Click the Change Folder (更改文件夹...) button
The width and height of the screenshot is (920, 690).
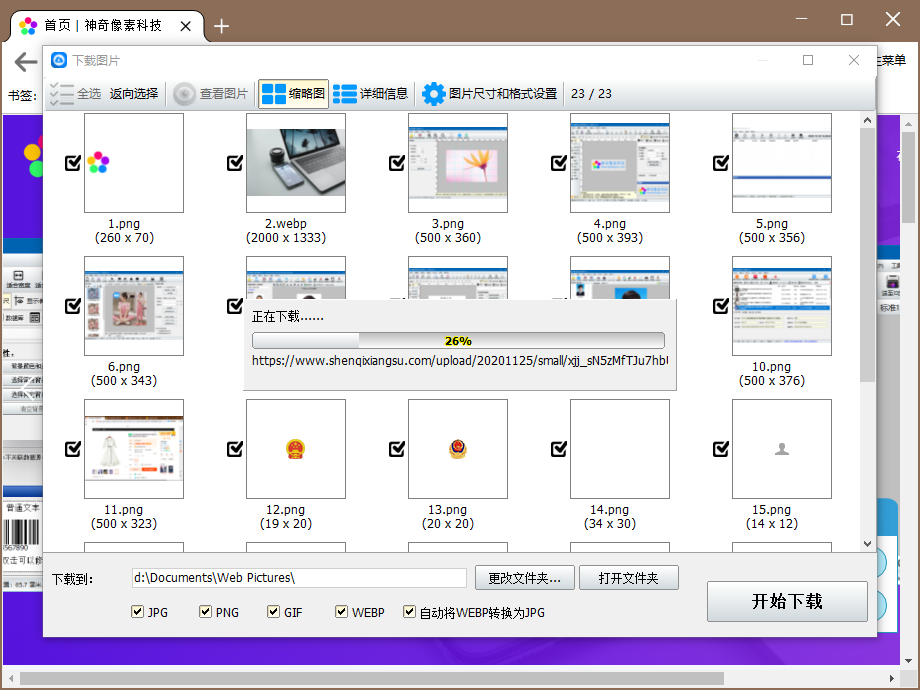click(x=524, y=578)
